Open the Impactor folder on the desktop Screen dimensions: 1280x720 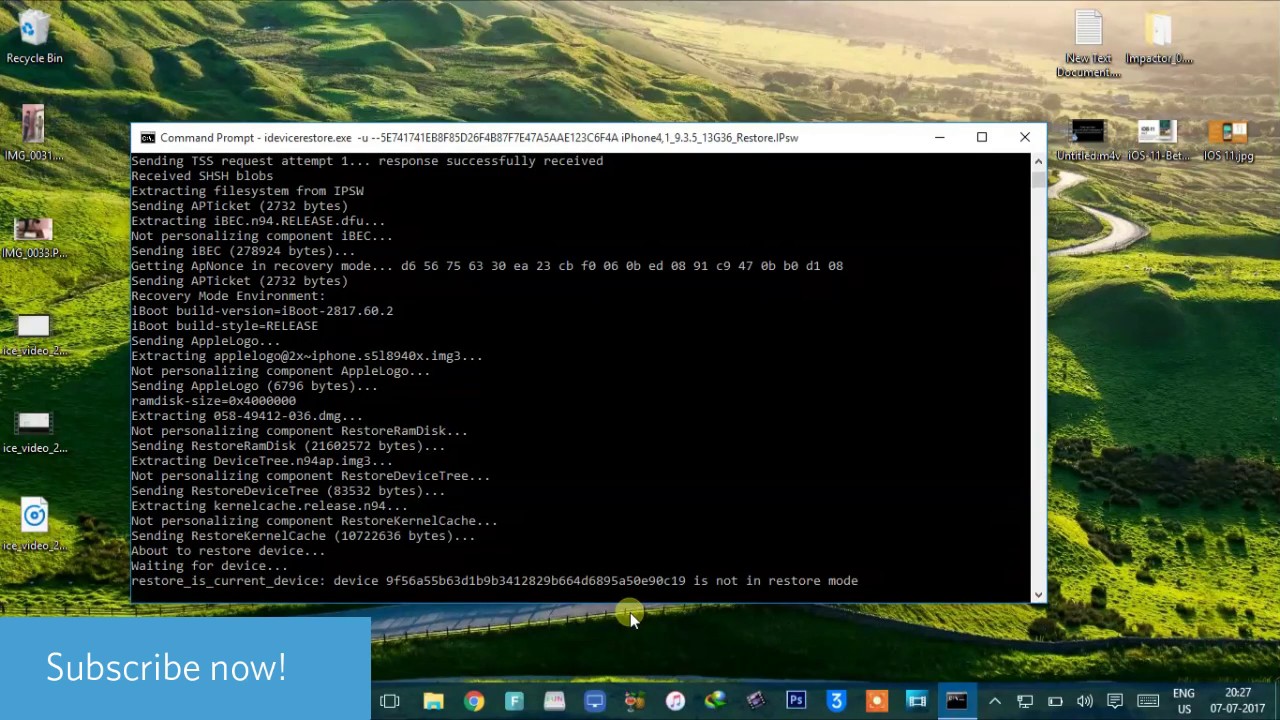tap(1159, 38)
